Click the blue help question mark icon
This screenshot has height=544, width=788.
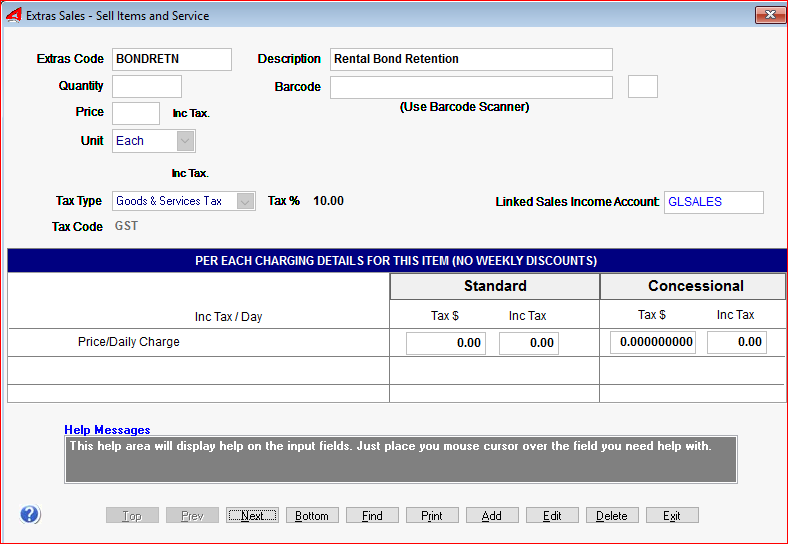(x=30, y=514)
